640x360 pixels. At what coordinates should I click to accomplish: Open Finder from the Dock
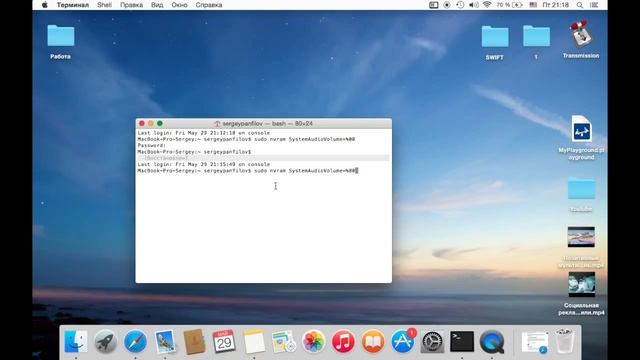(76, 341)
